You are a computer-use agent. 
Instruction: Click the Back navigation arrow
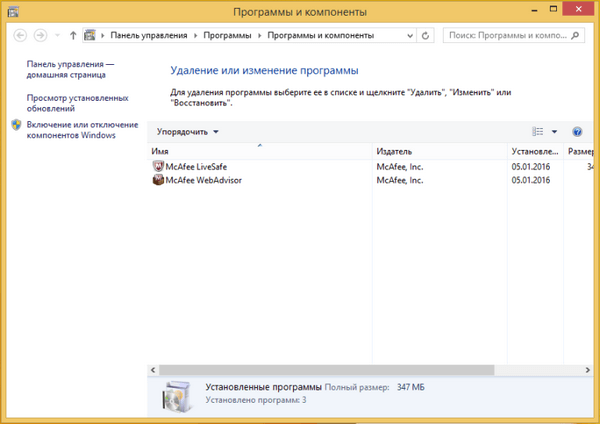coord(20,36)
